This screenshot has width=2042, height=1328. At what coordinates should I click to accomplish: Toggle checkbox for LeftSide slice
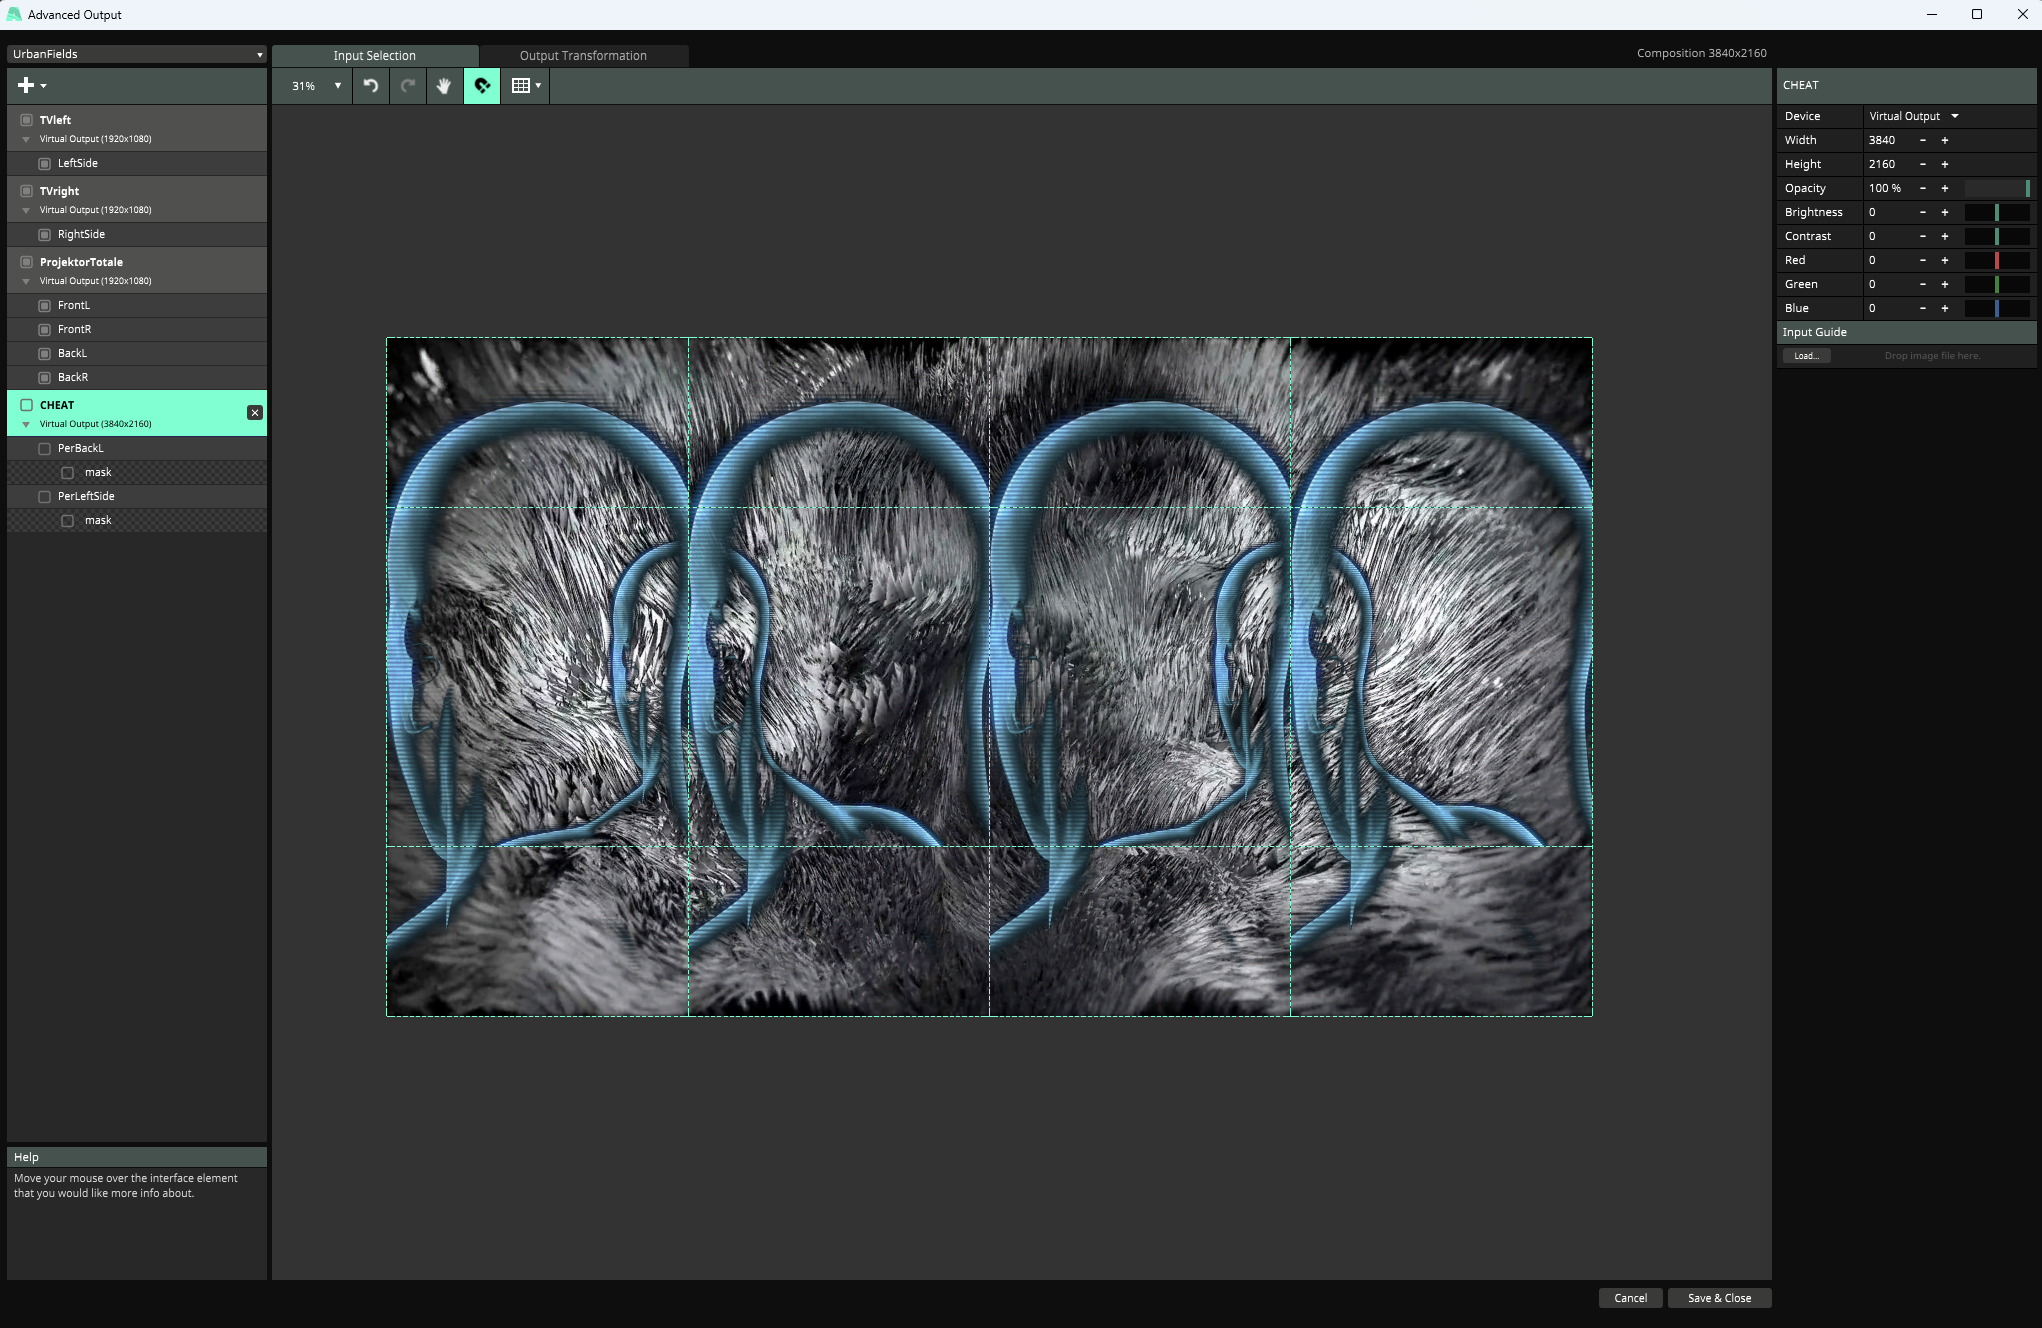pyautogui.click(x=44, y=163)
